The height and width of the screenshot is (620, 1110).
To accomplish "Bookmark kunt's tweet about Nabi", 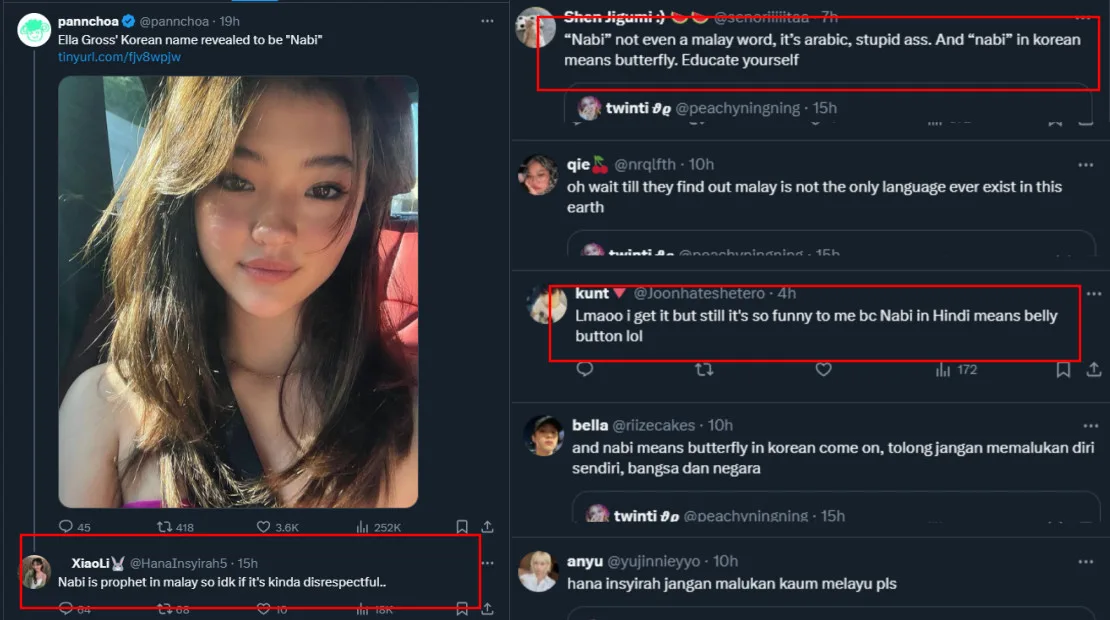I will [x=1064, y=370].
